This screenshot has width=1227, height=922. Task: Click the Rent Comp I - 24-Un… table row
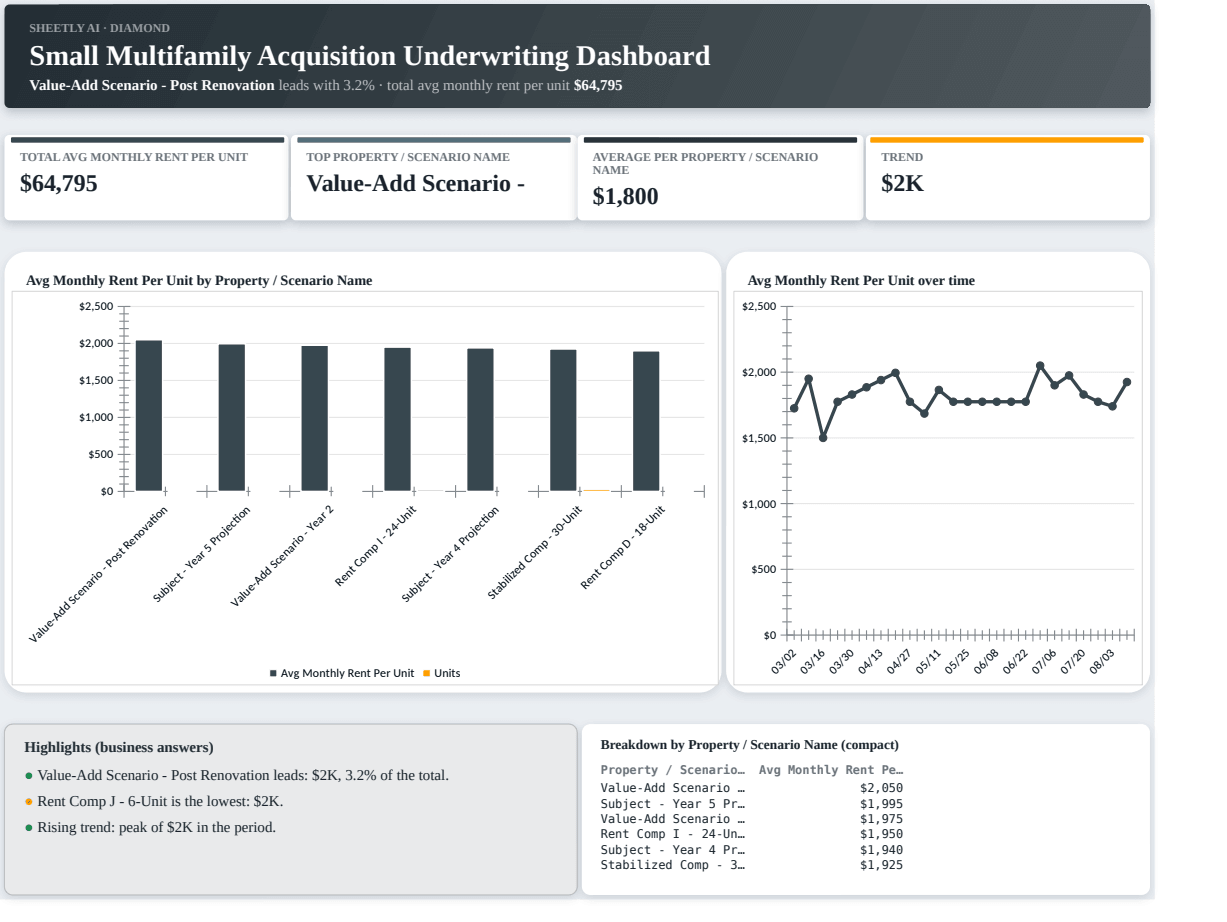pyautogui.click(x=751, y=834)
